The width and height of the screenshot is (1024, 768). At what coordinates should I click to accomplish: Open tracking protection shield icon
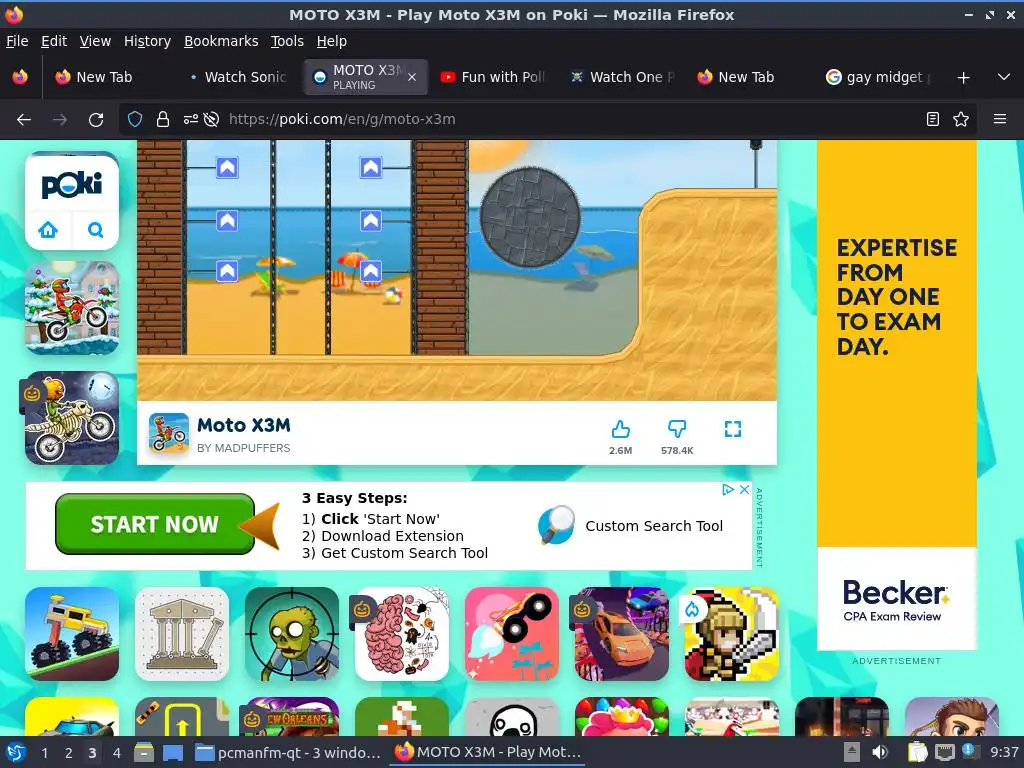click(x=135, y=119)
